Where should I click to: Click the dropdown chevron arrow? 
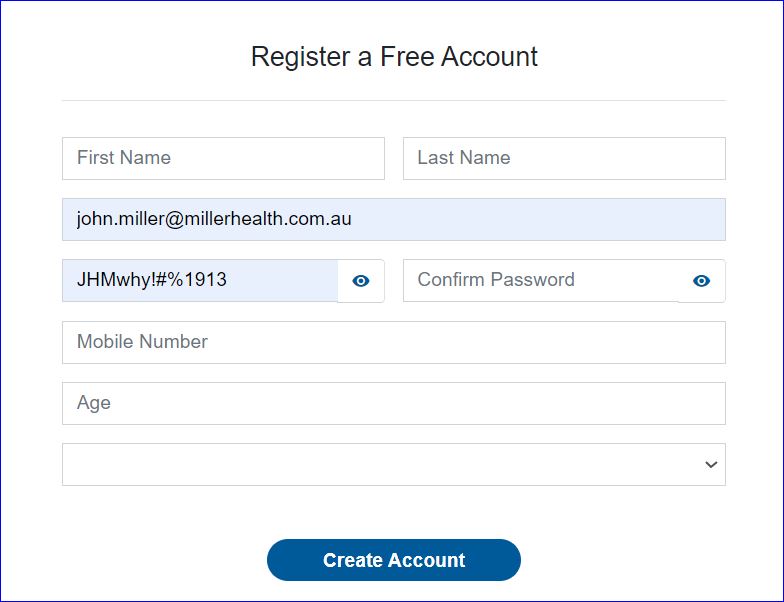click(711, 465)
